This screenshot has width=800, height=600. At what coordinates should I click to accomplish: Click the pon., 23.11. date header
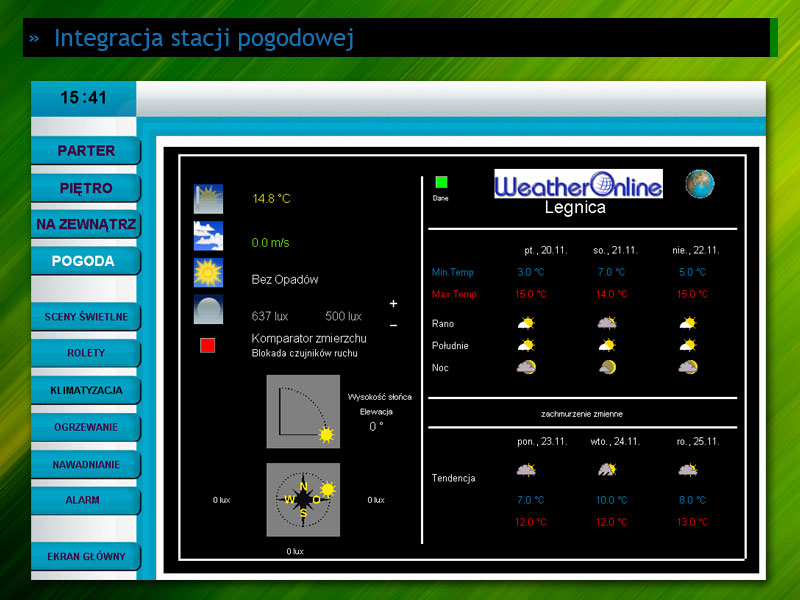click(542, 442)
